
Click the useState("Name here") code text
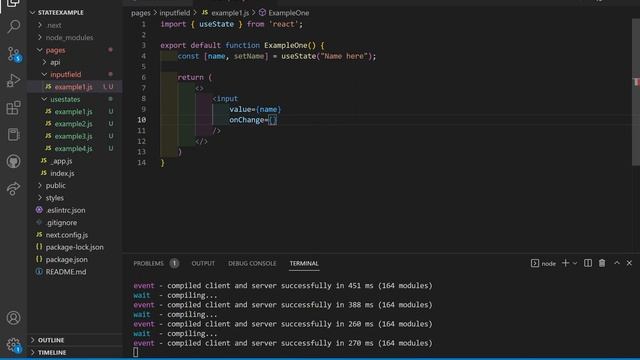pyautogui.click(x=327, y=56)
